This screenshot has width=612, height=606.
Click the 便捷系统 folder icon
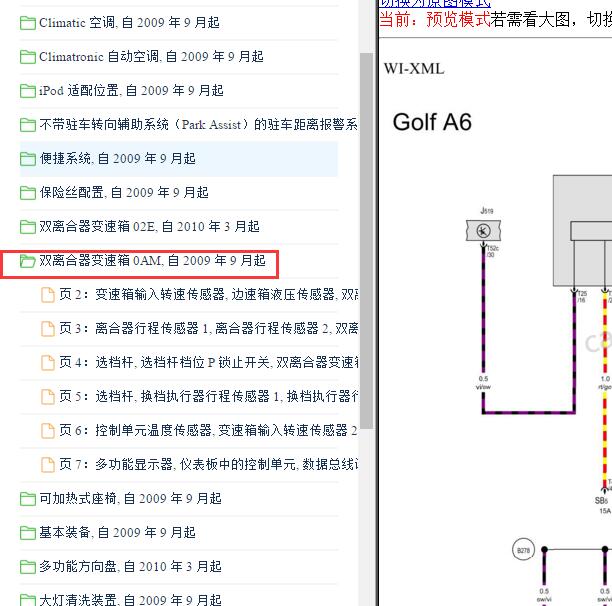coord(27,159)
